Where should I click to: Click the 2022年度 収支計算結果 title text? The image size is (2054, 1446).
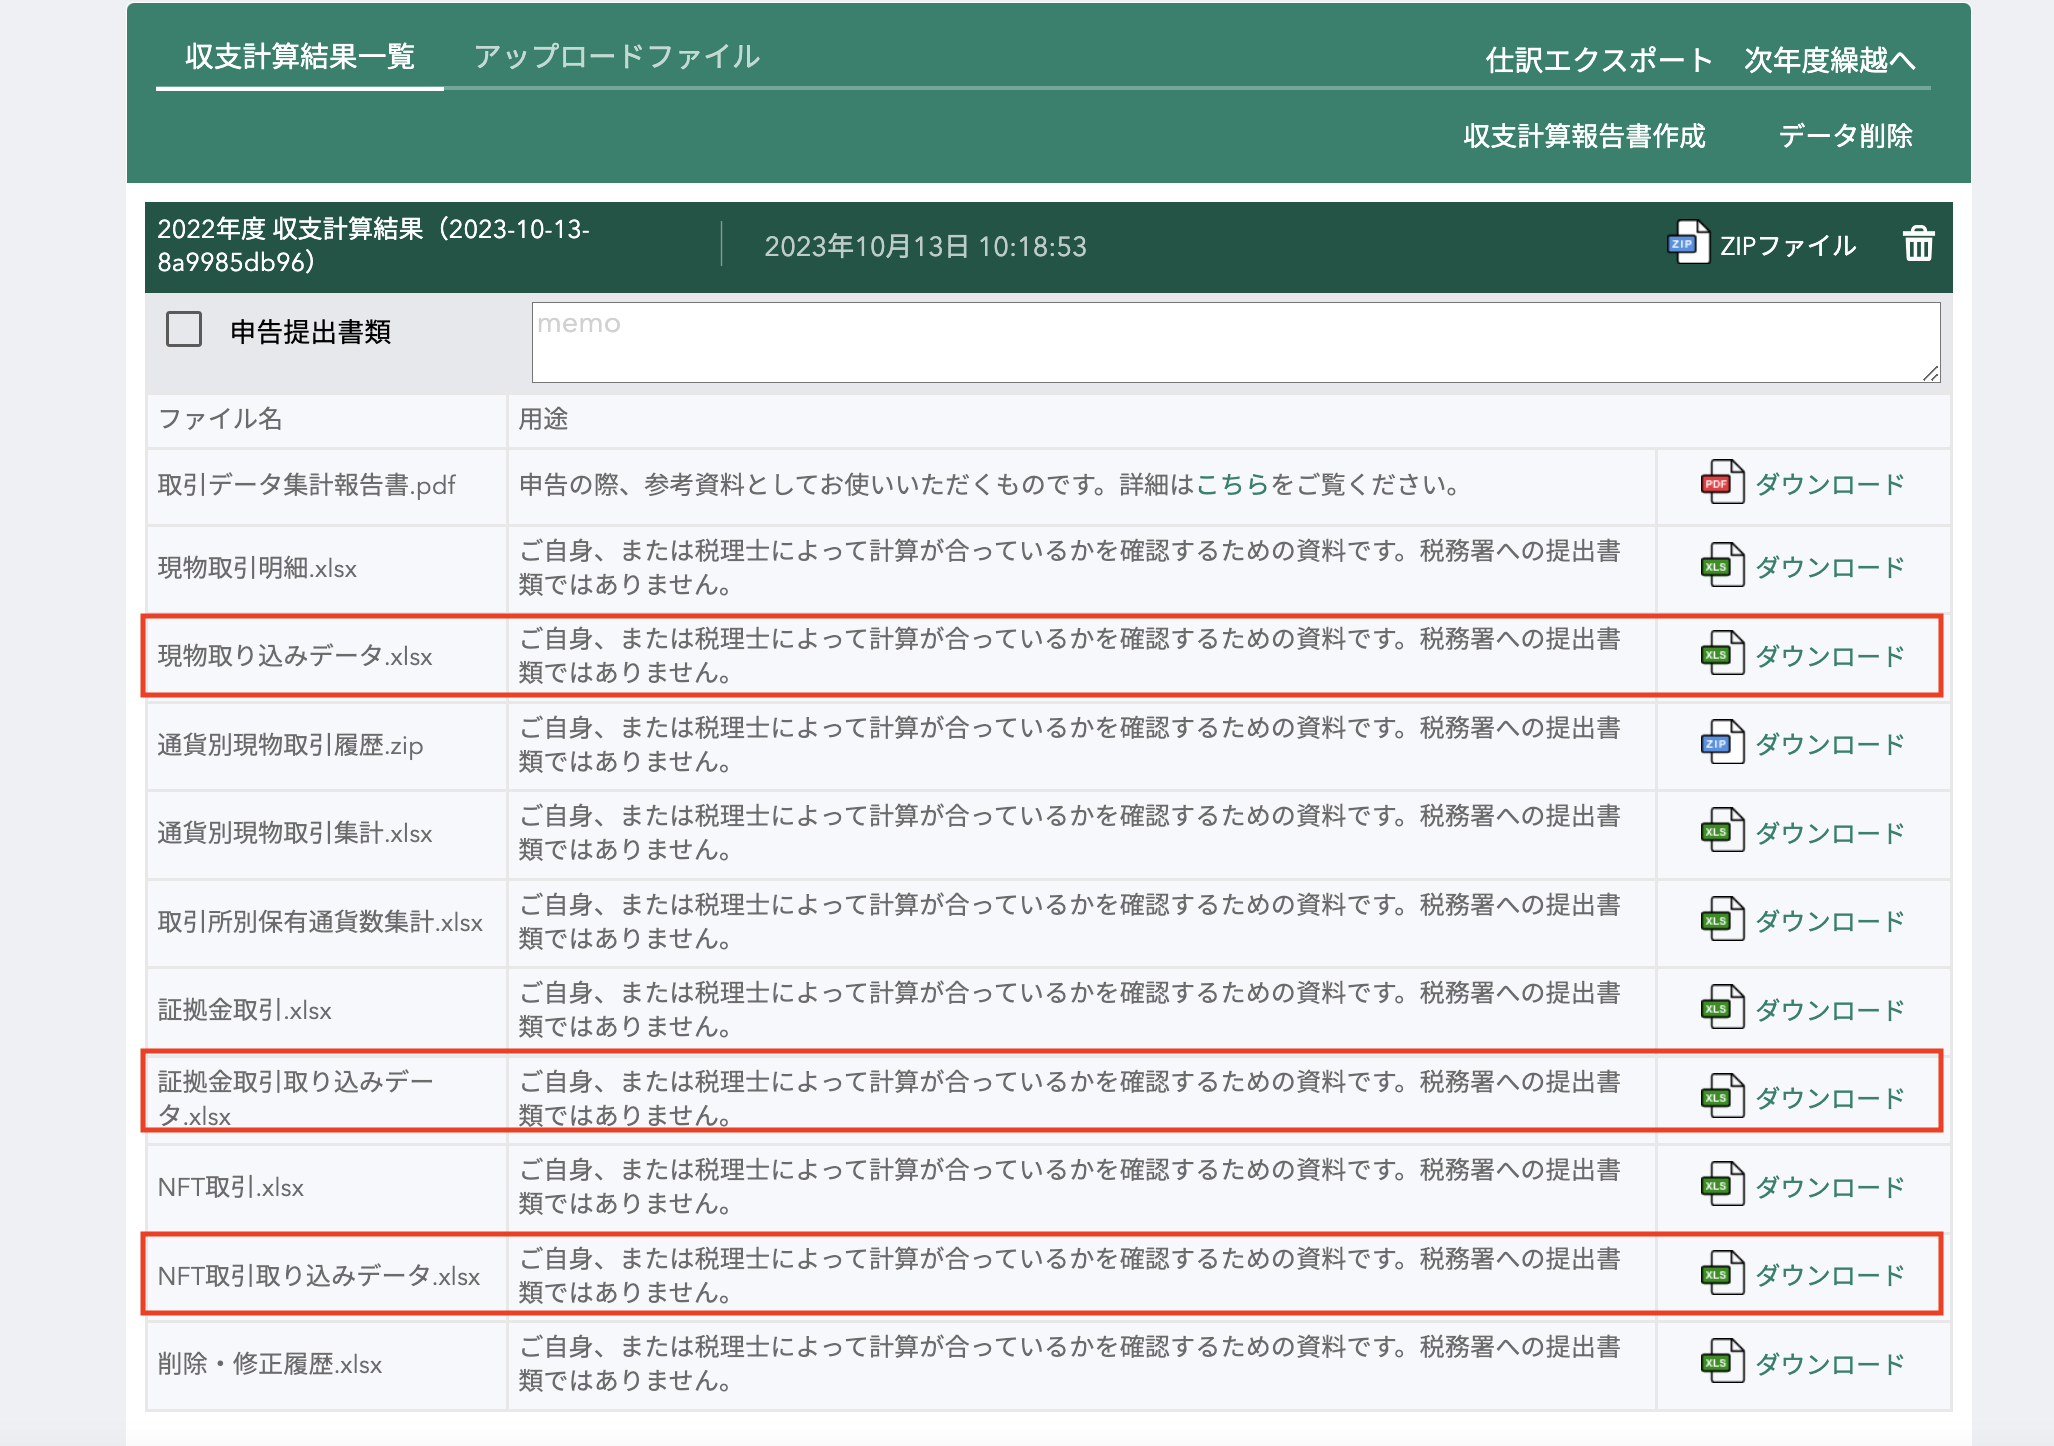(373, 245)
